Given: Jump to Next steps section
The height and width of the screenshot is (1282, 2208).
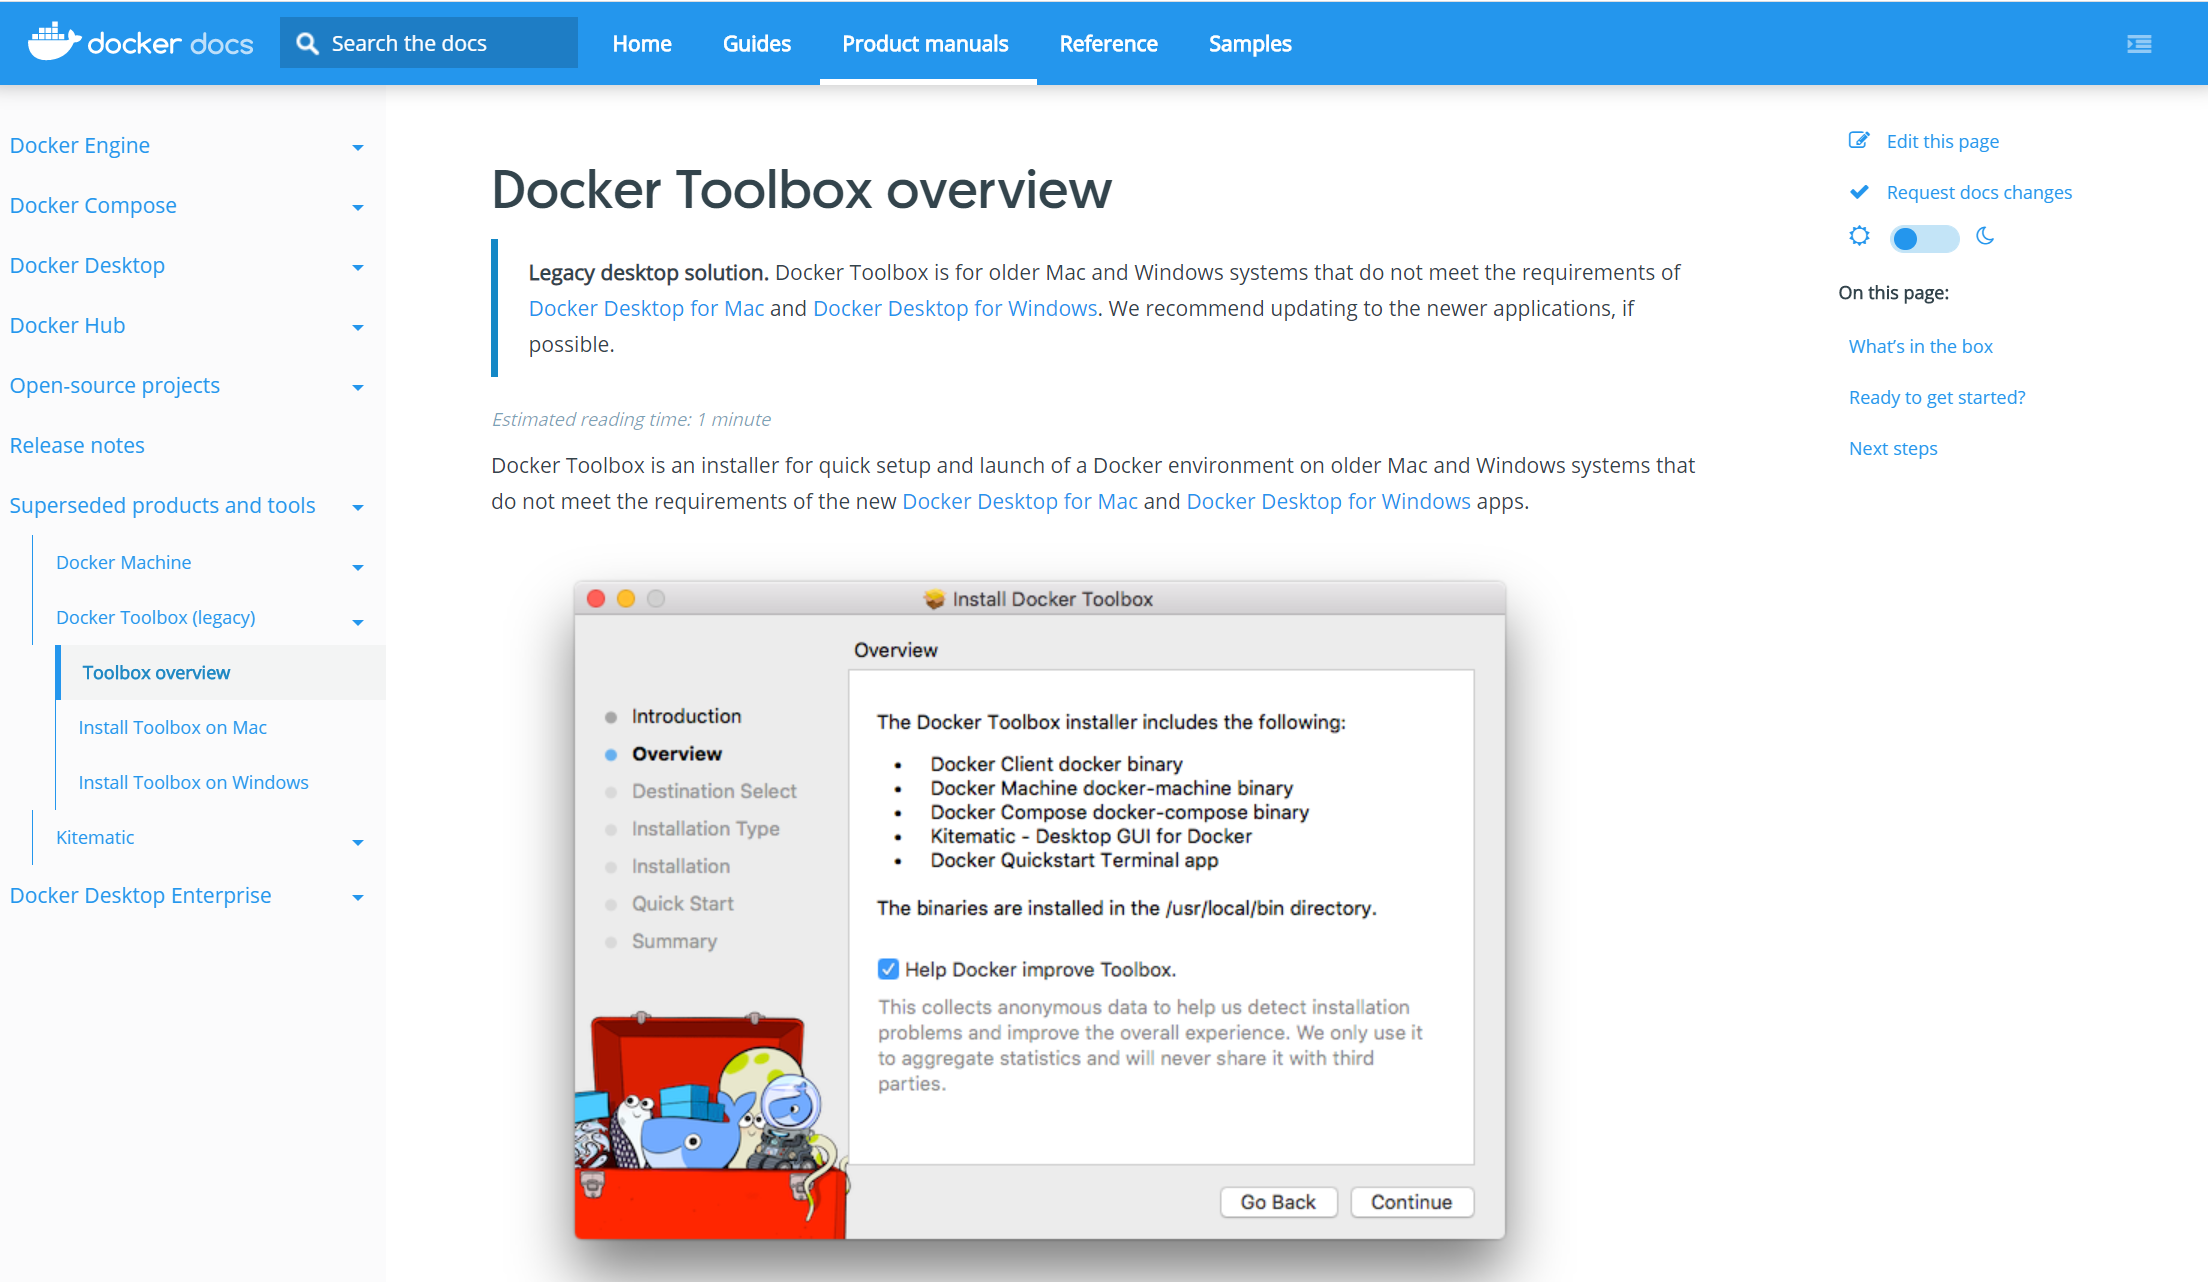Looking at the screenshot, I should tap(1892, 448).
